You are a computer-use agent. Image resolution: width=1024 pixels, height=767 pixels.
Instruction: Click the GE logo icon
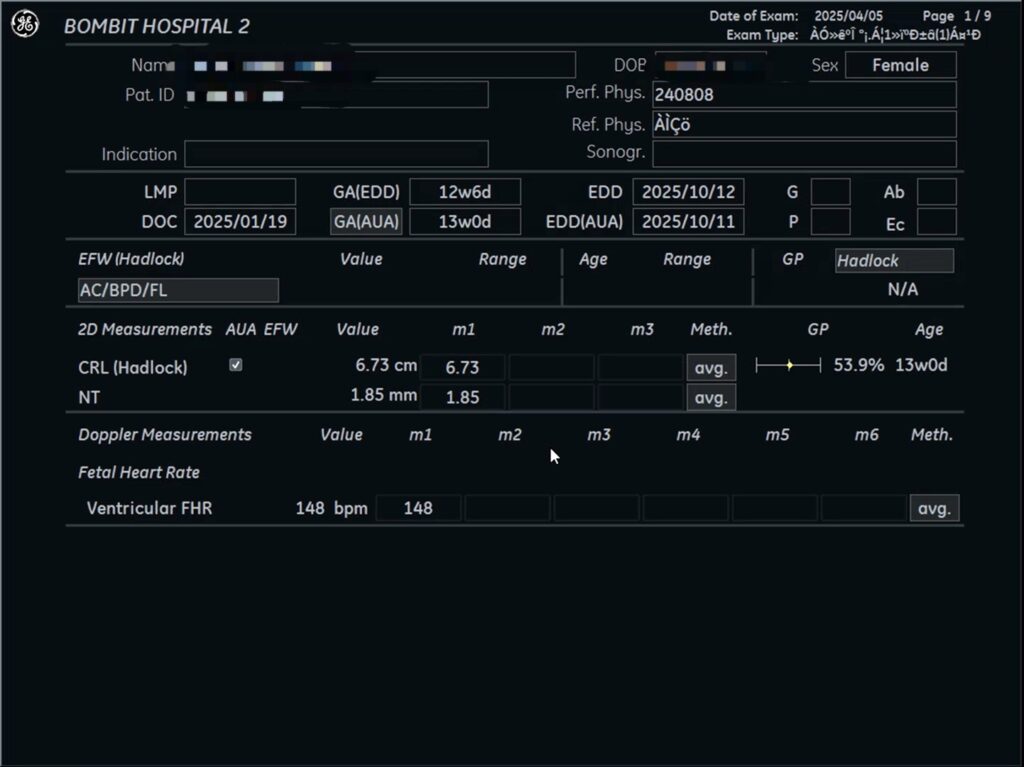point(25,25)
